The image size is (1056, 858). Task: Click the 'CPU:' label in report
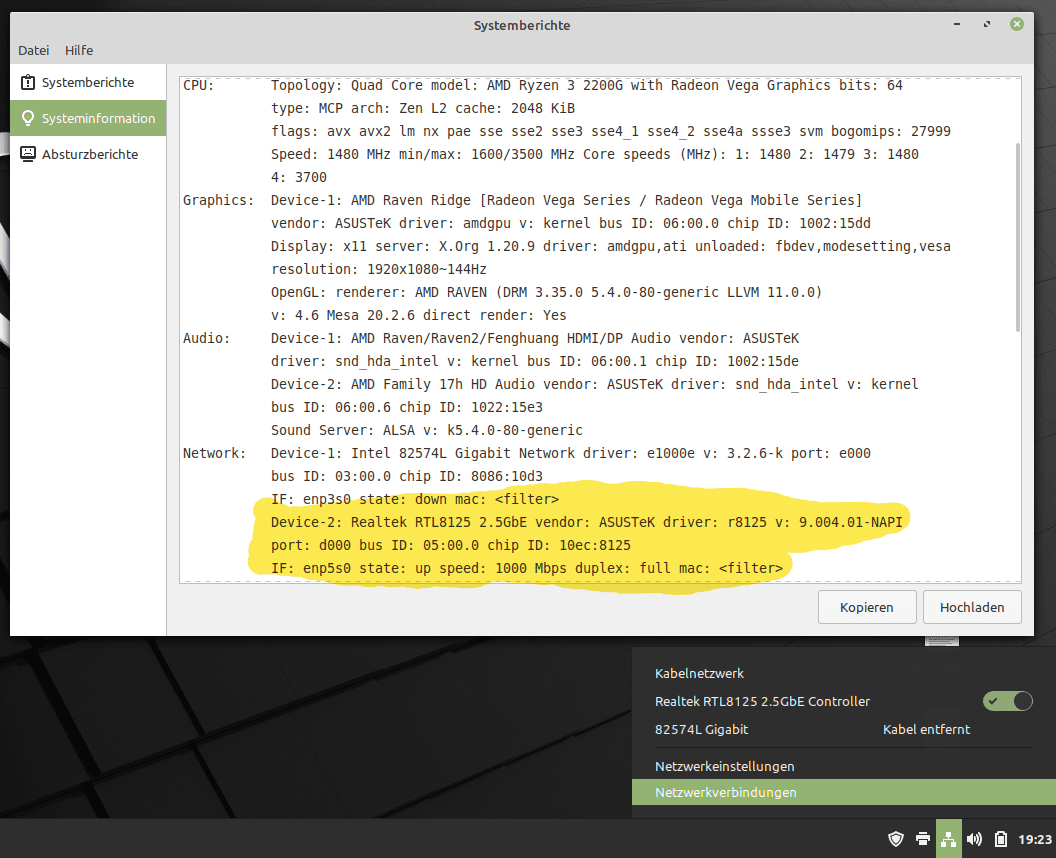[x=198, y=86]
